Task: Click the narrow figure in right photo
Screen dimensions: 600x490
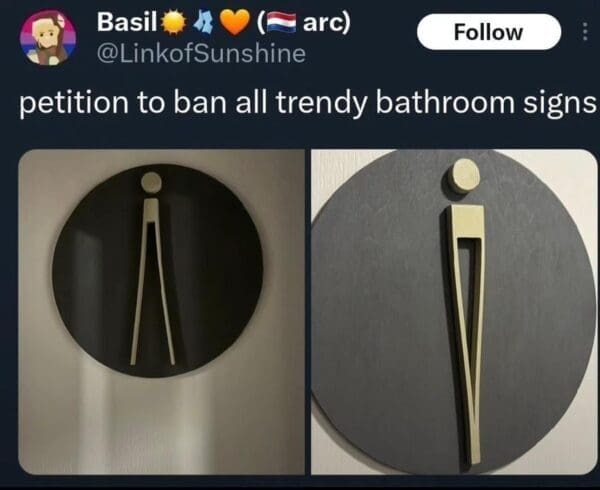Action: 466,335
